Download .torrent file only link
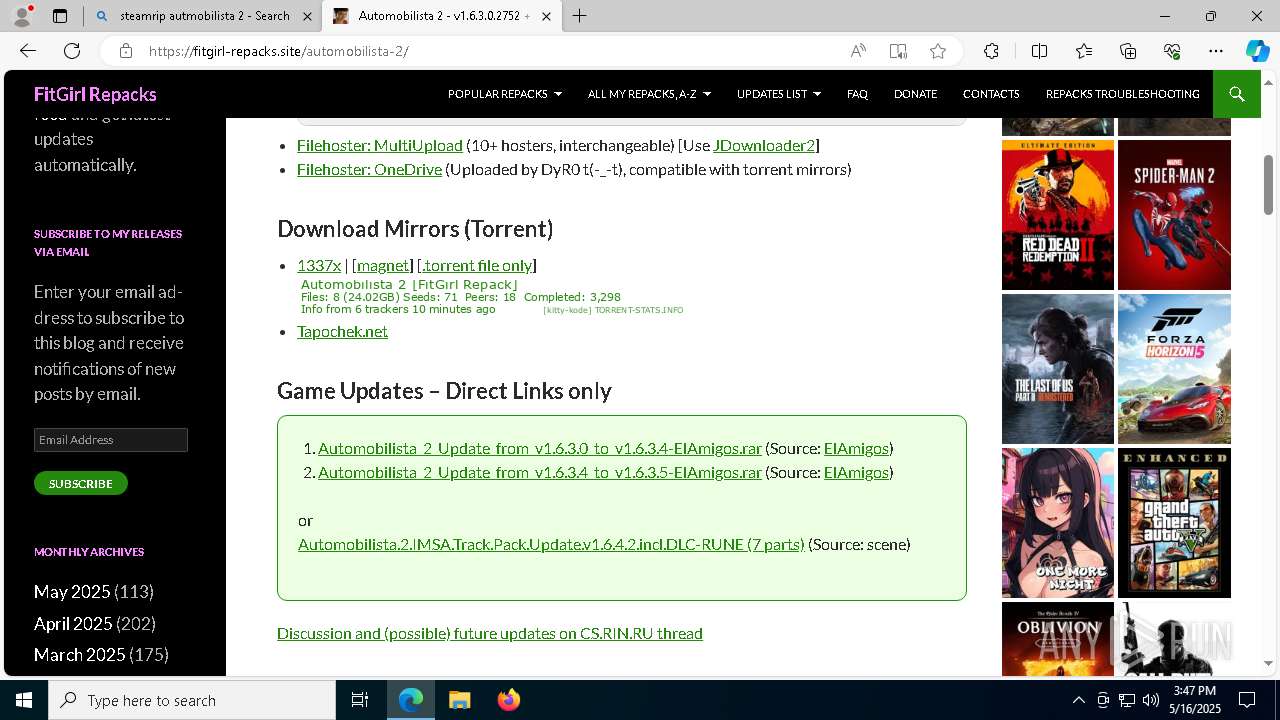Screen dimensions: 1280x720 (x=477, y=265)
